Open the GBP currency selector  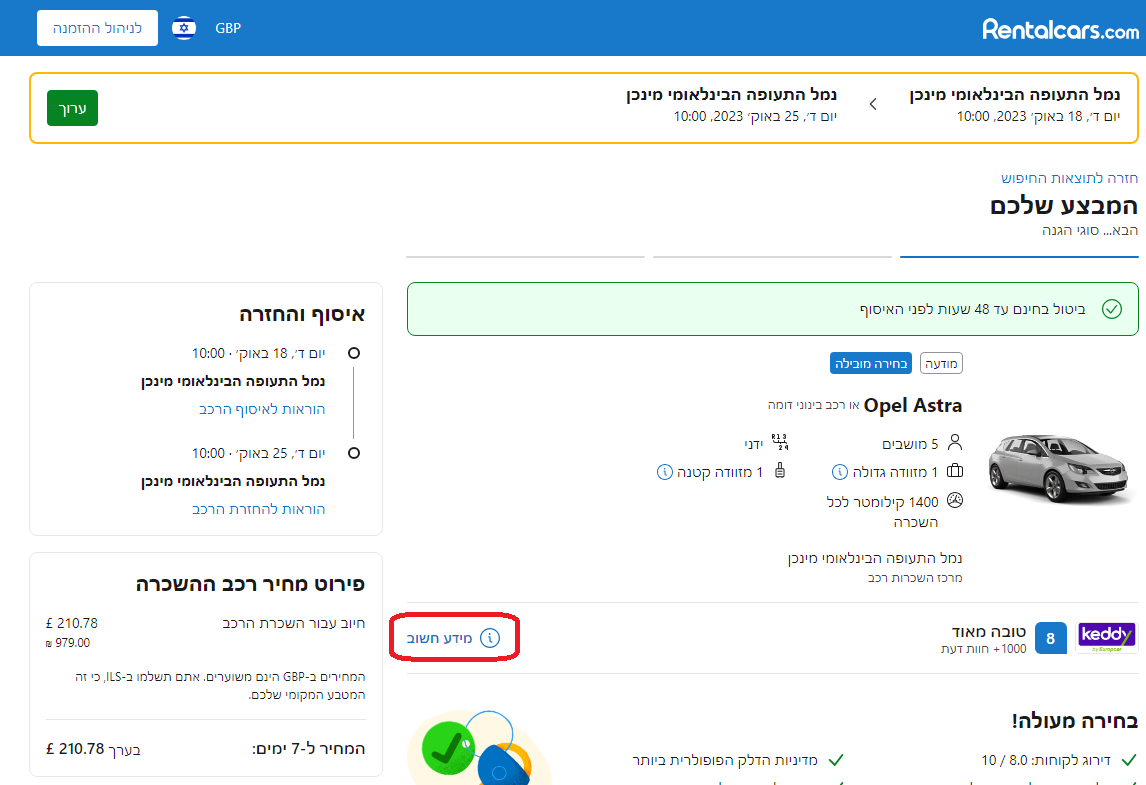click(228, 28)
